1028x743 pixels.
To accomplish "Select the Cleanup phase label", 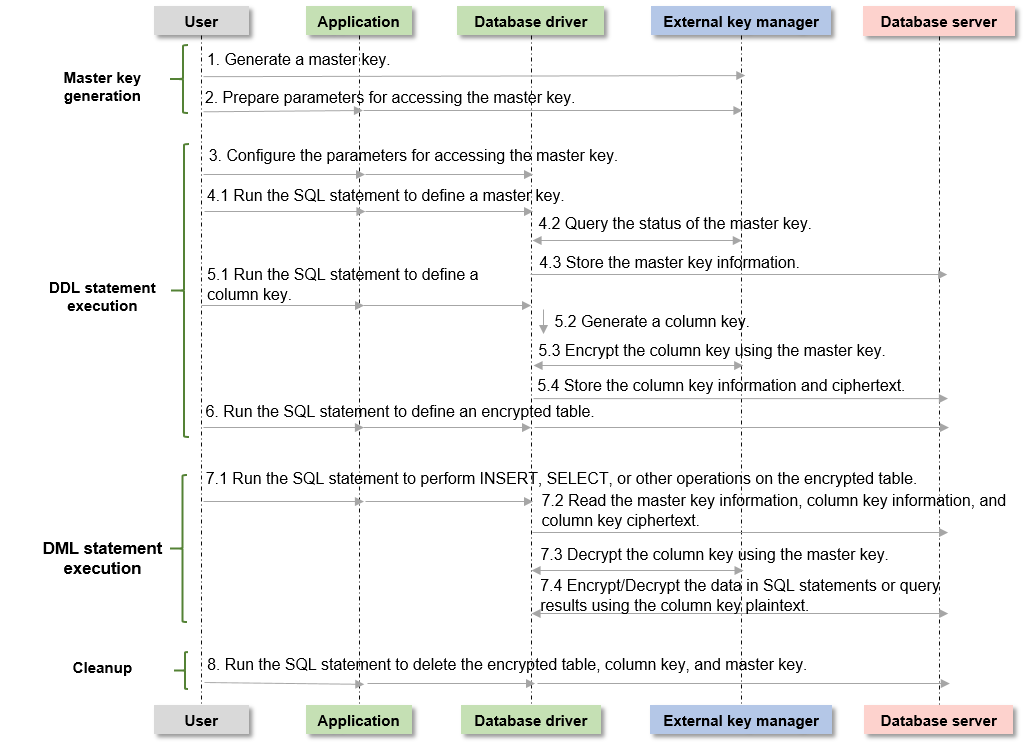I will click(x=102, y=668).
